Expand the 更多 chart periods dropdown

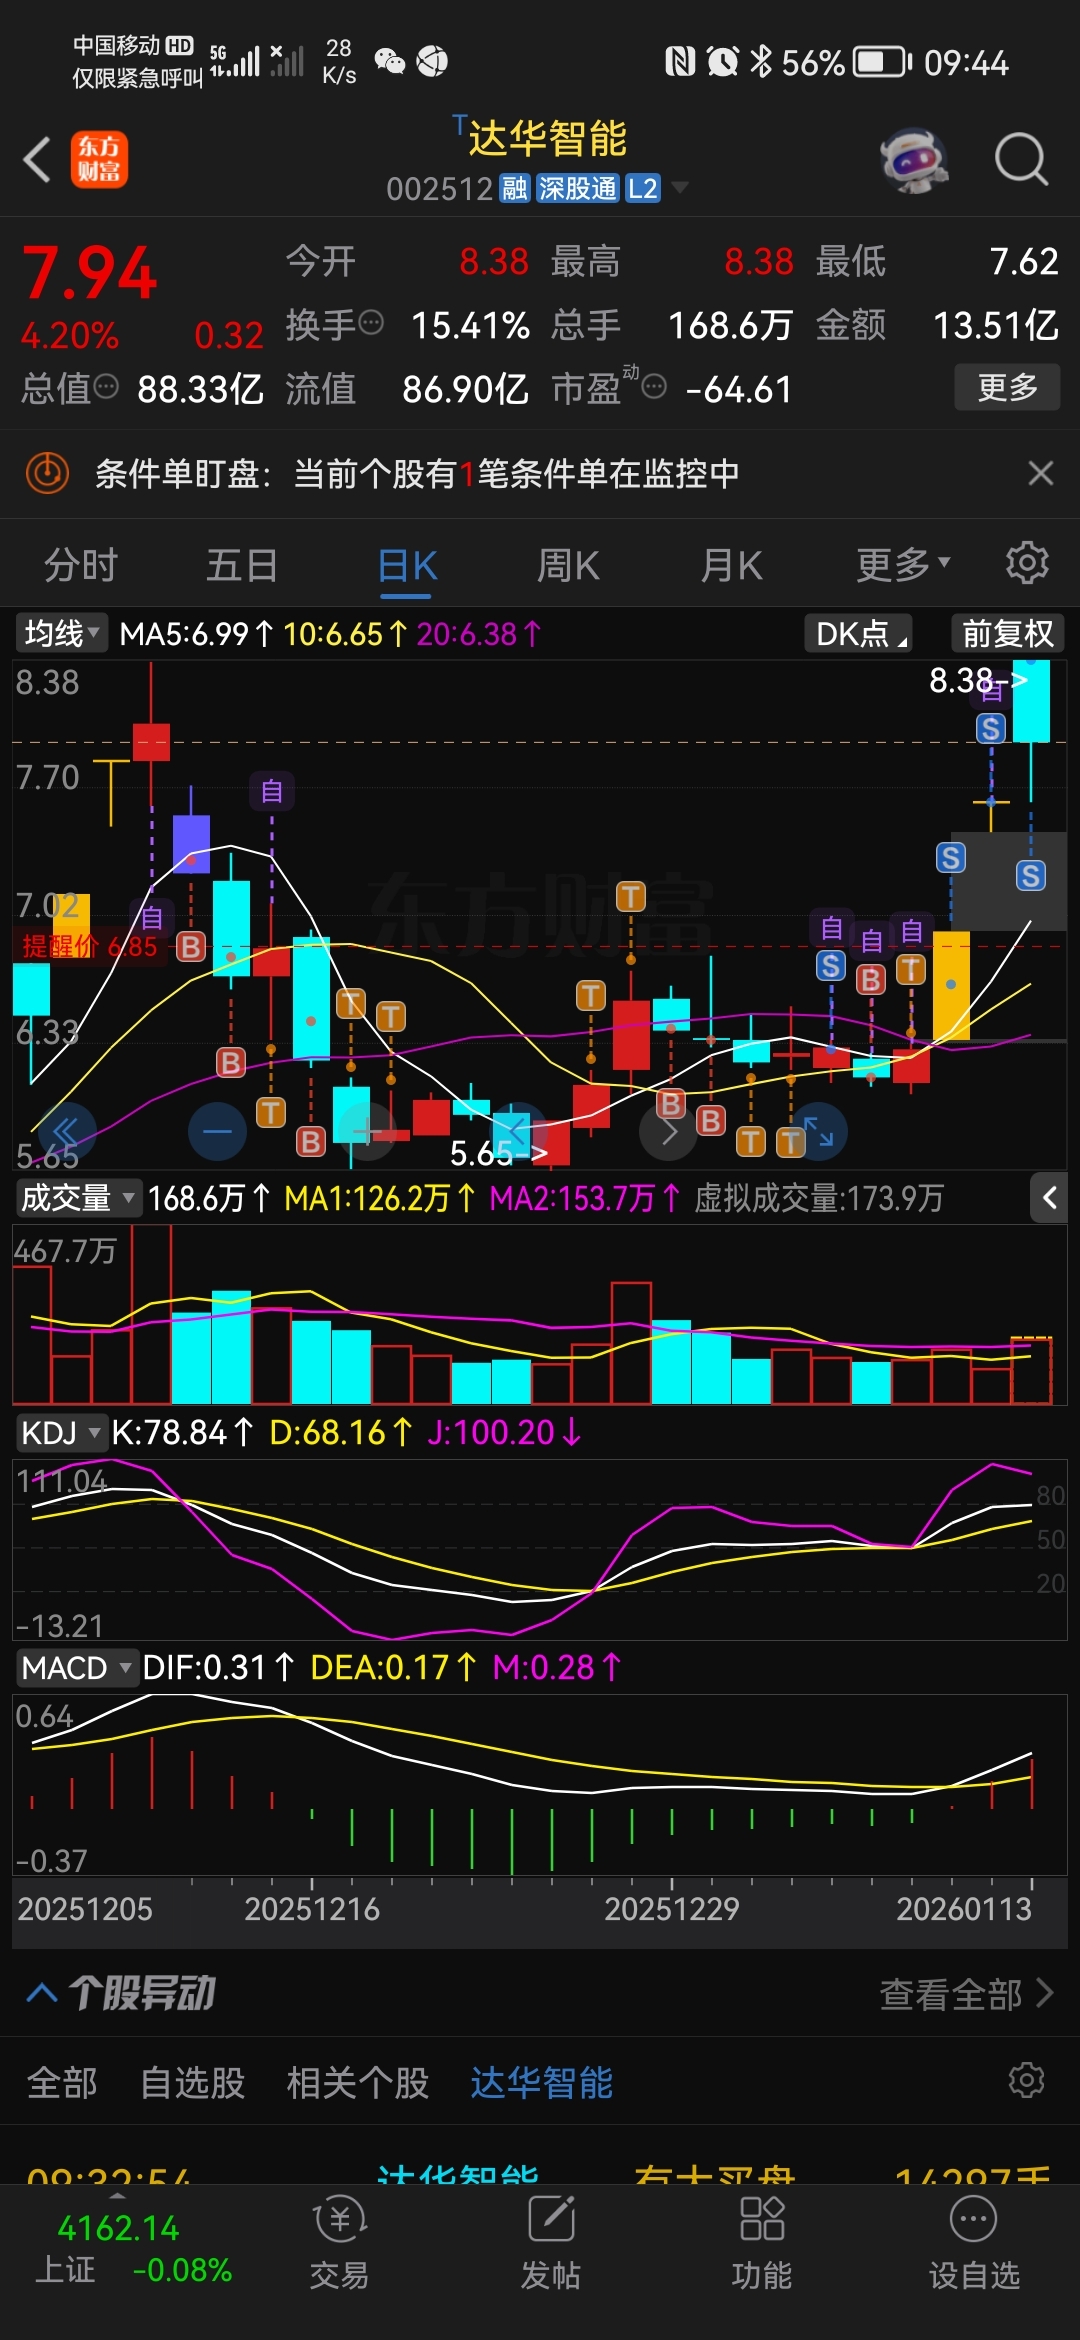(x=903, y=565)
